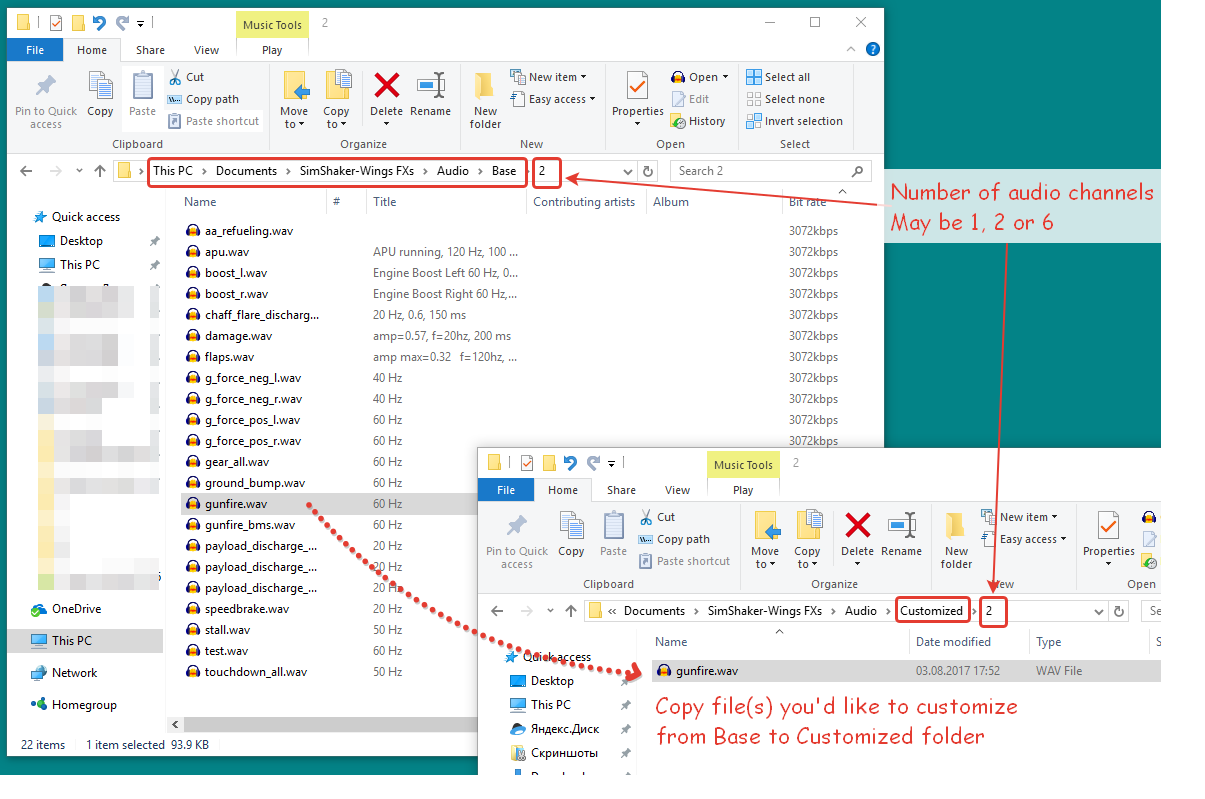Click Invert selection in back window ribbon
The width and height of the screenshot is (1205, 799).
click(x=794, y=121)
